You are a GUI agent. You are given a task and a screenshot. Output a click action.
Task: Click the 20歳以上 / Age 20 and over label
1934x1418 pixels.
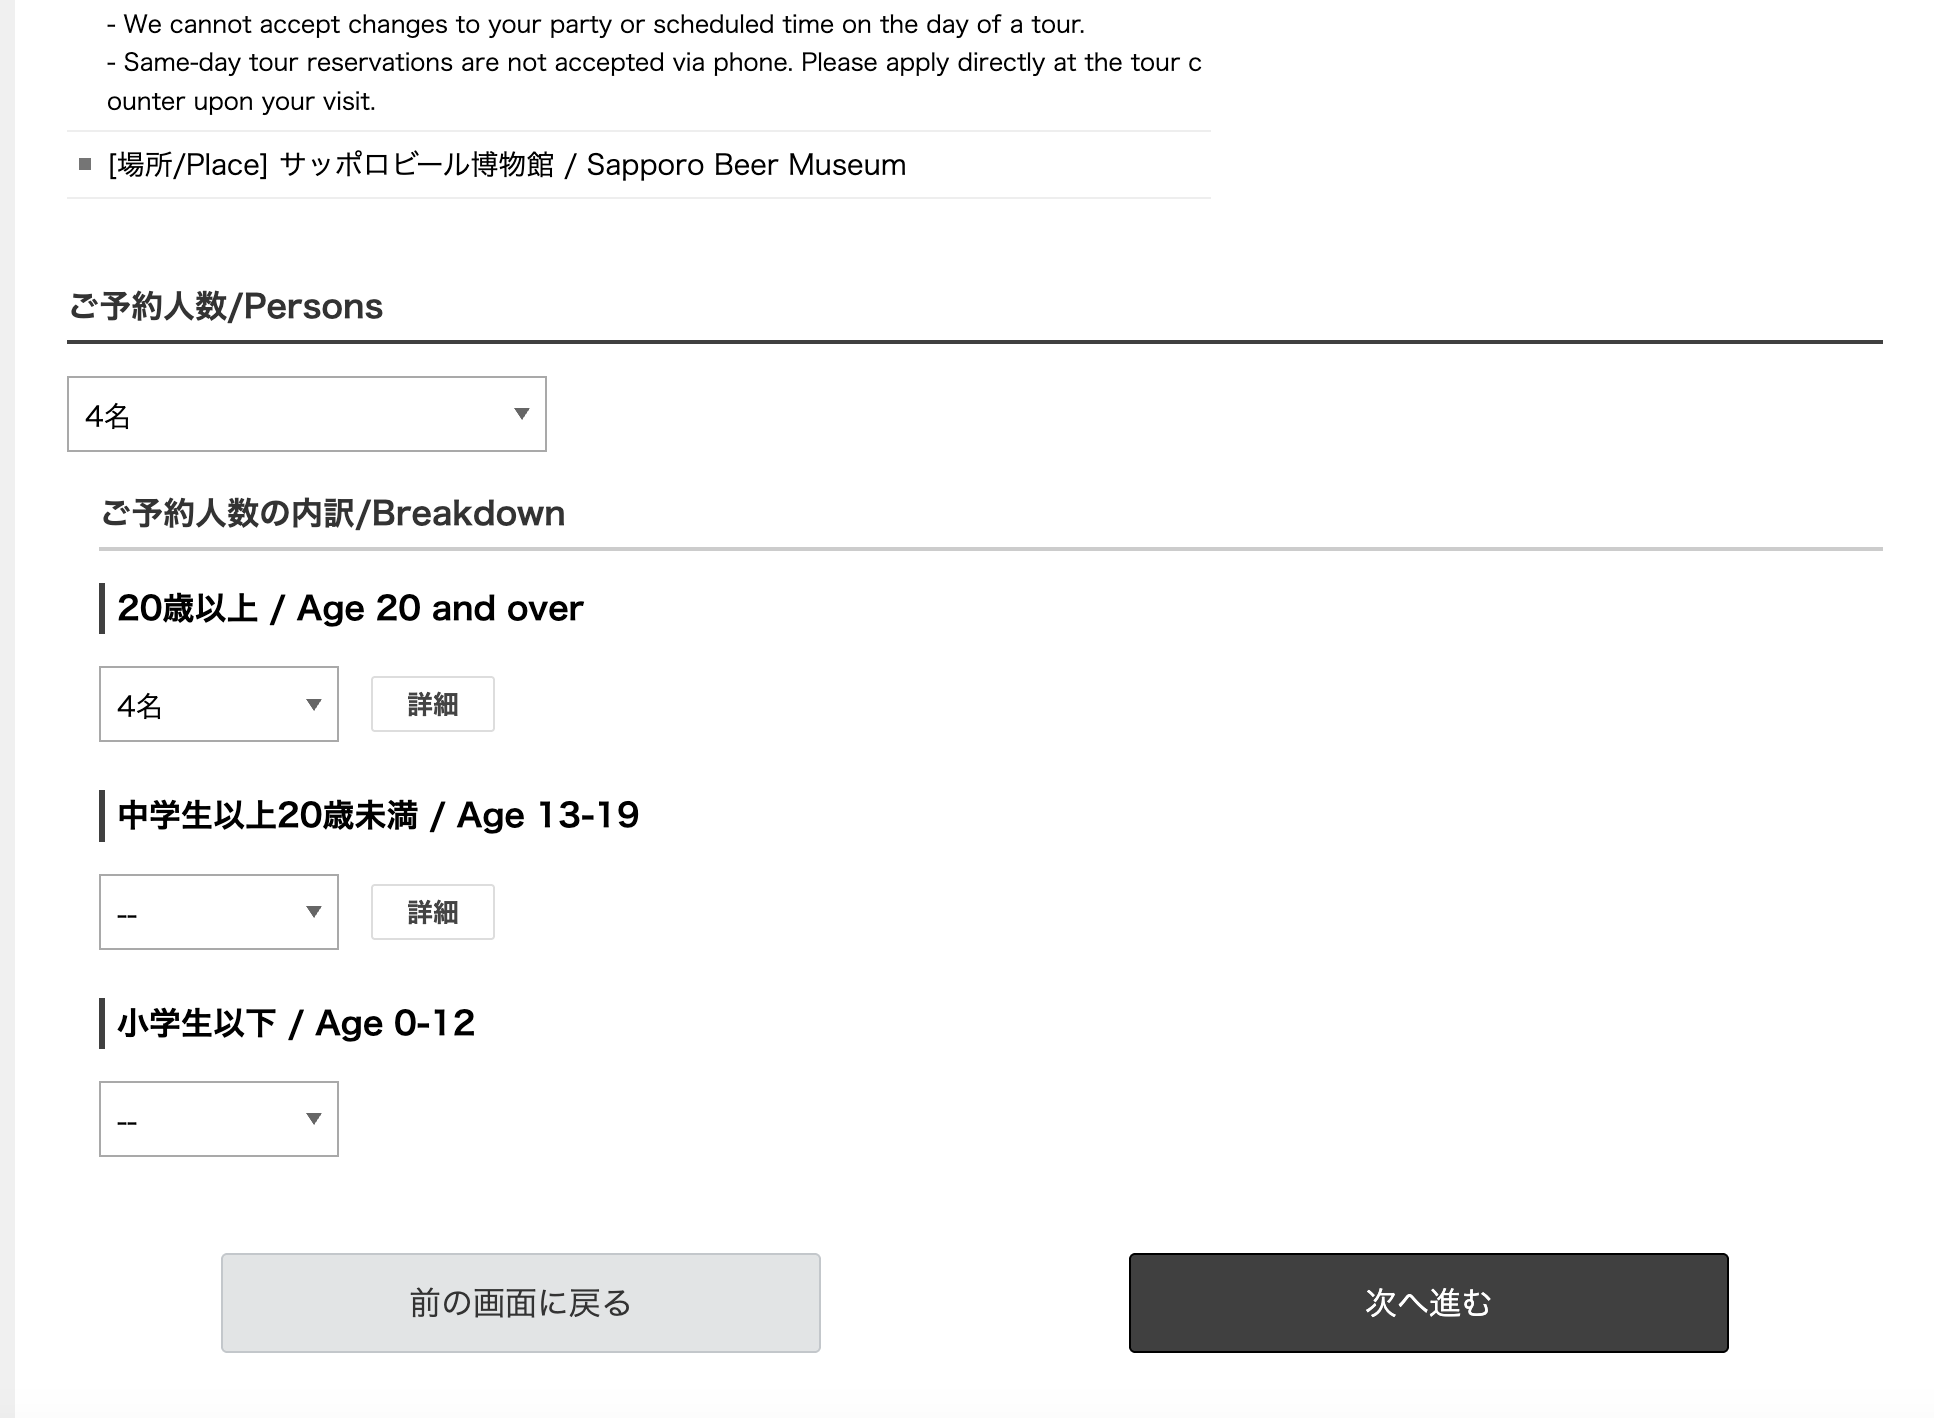point(350,608)
